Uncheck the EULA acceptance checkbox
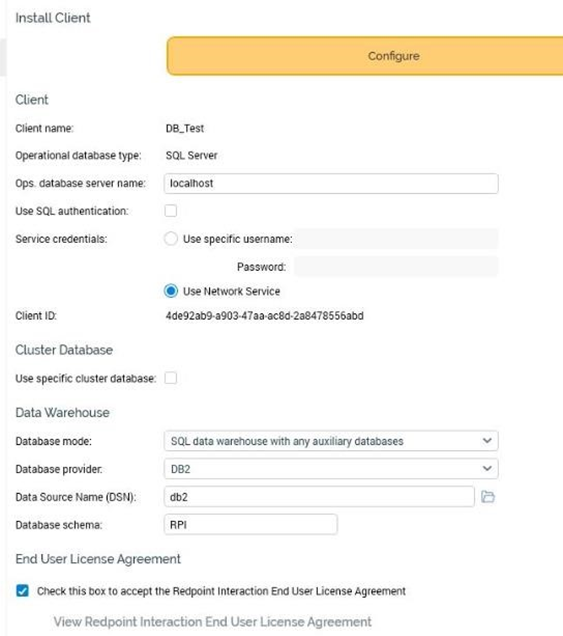Image resolution: width=563 pixels, height=636 pixels. [22, 591]
